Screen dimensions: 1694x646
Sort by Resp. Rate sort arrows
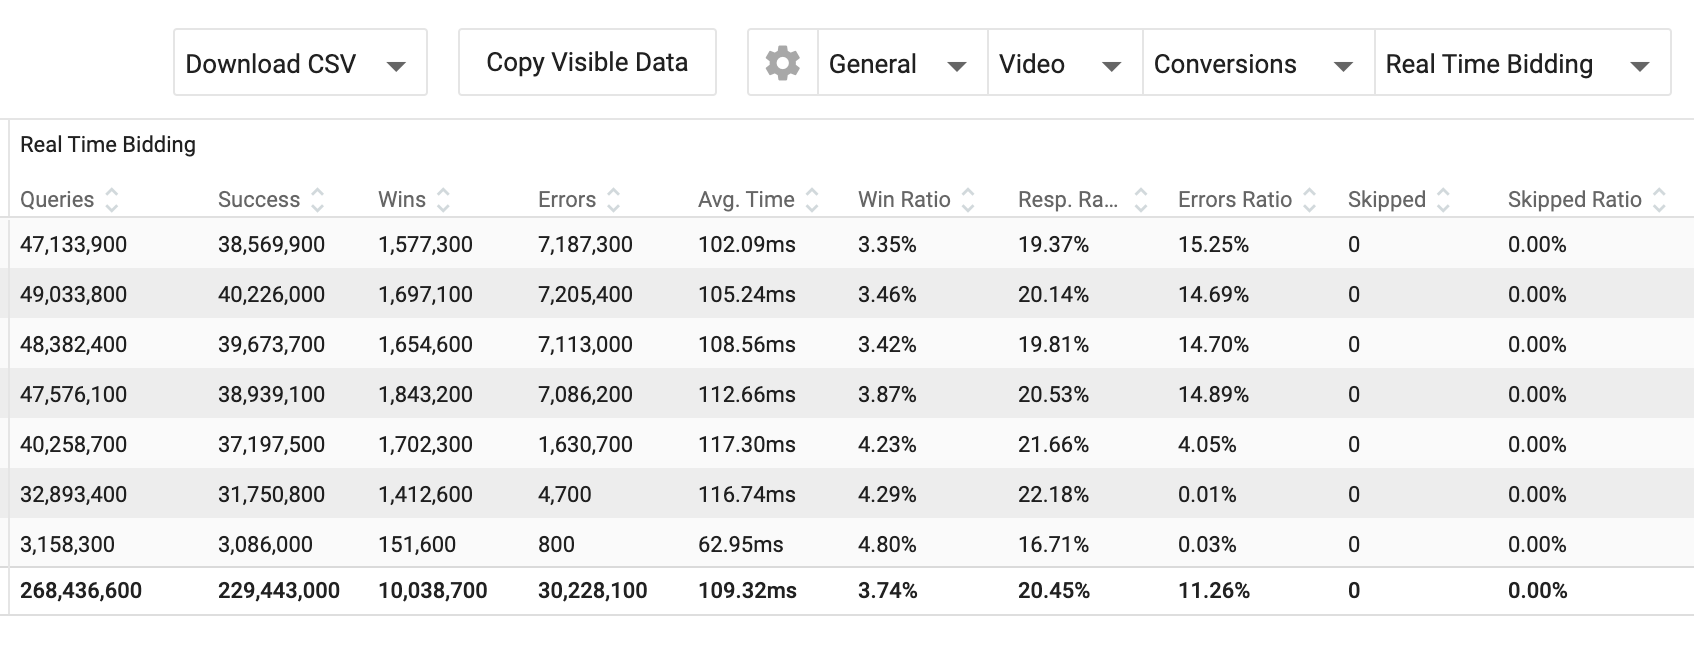pos(1140,200)
